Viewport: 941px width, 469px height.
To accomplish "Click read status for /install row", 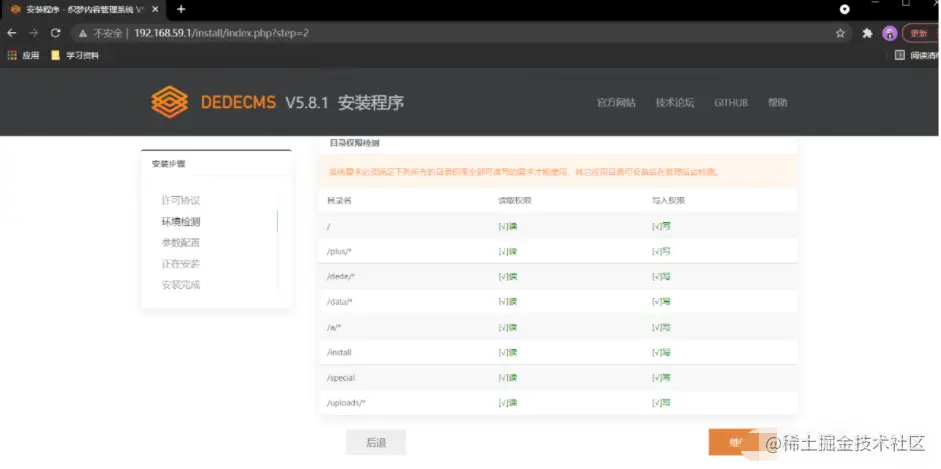I will click(508, 353).
